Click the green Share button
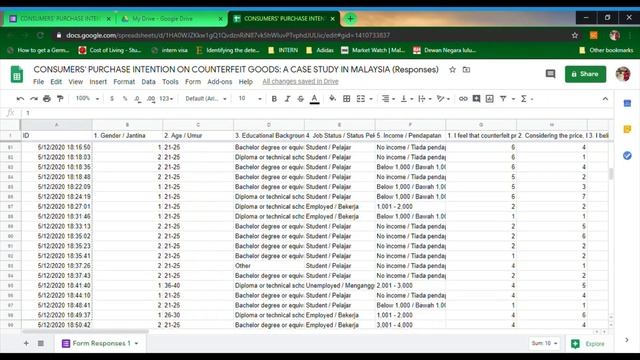 click(x=585, y=74)
